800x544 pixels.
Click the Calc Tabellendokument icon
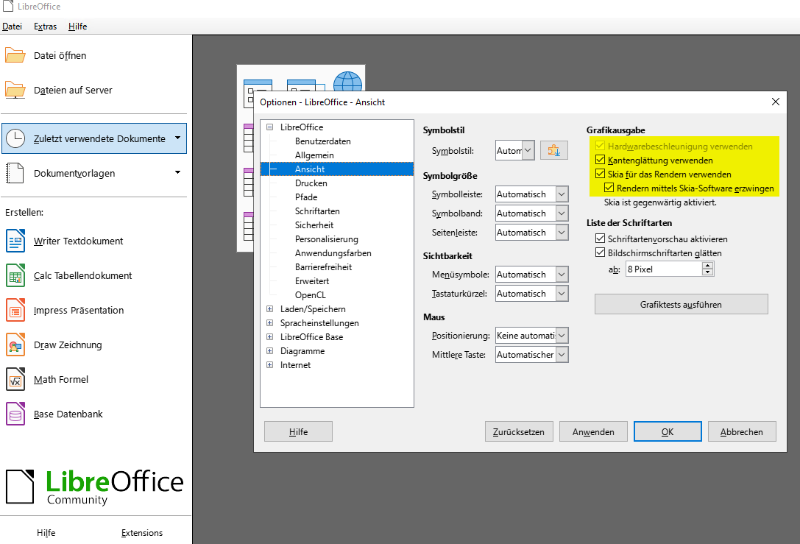tap(15, 276)
